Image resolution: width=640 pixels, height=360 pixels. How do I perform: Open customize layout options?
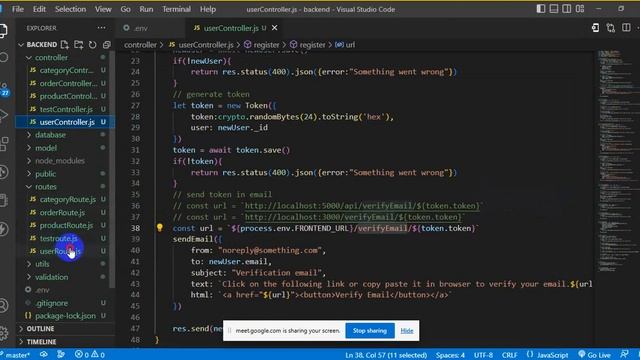click(x=580, y=9)
